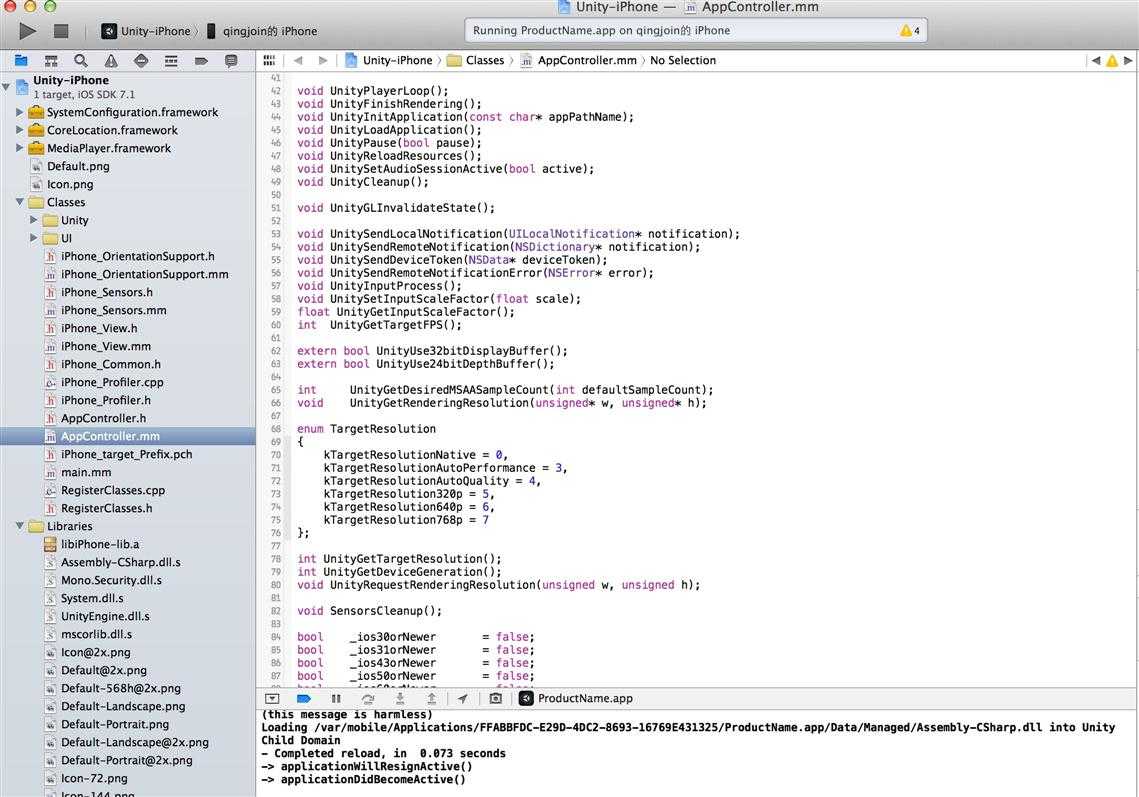
Task: Open iPhone_target_Prefix.pch
Action: tap(126, 454)
